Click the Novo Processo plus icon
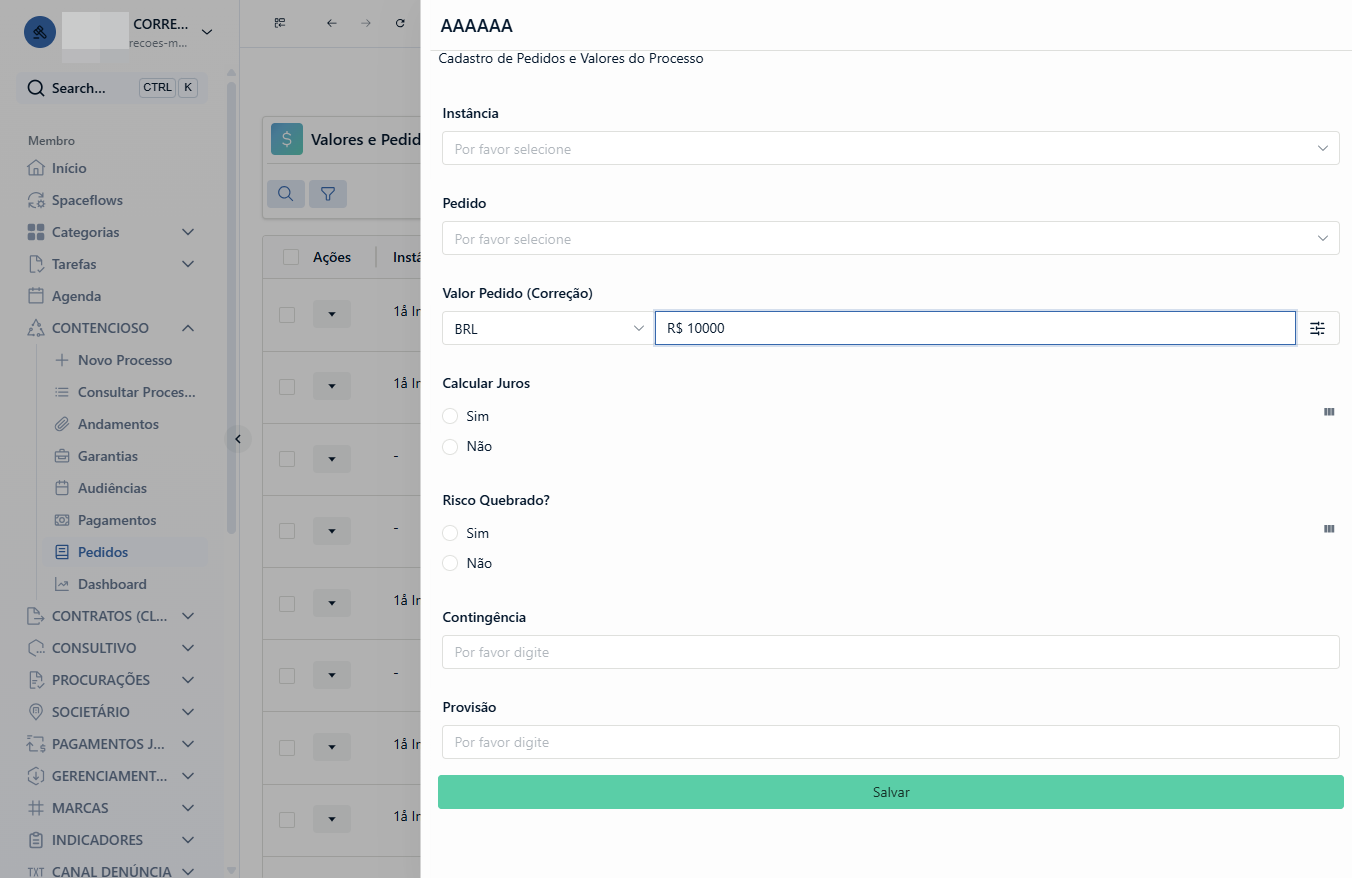The height and width of the screenshot is (878, 1352). click(62, 360)
